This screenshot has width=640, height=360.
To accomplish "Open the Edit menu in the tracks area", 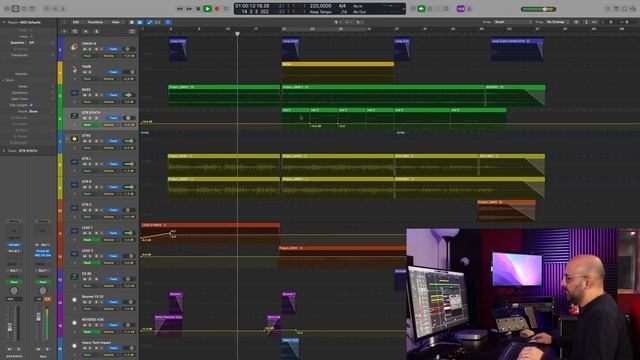I will click(76, 22).
